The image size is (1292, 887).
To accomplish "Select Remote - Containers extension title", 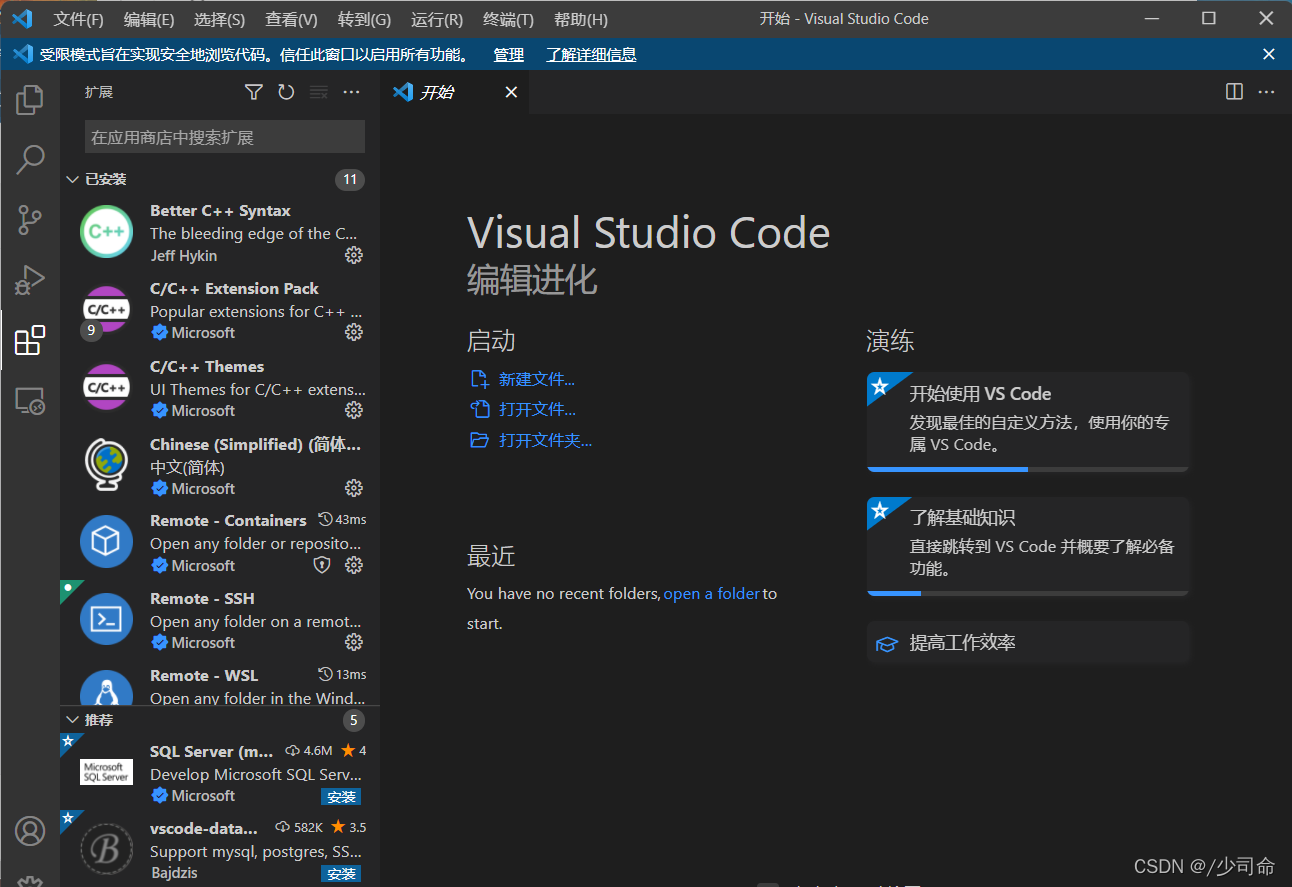I will click(228, 520).
